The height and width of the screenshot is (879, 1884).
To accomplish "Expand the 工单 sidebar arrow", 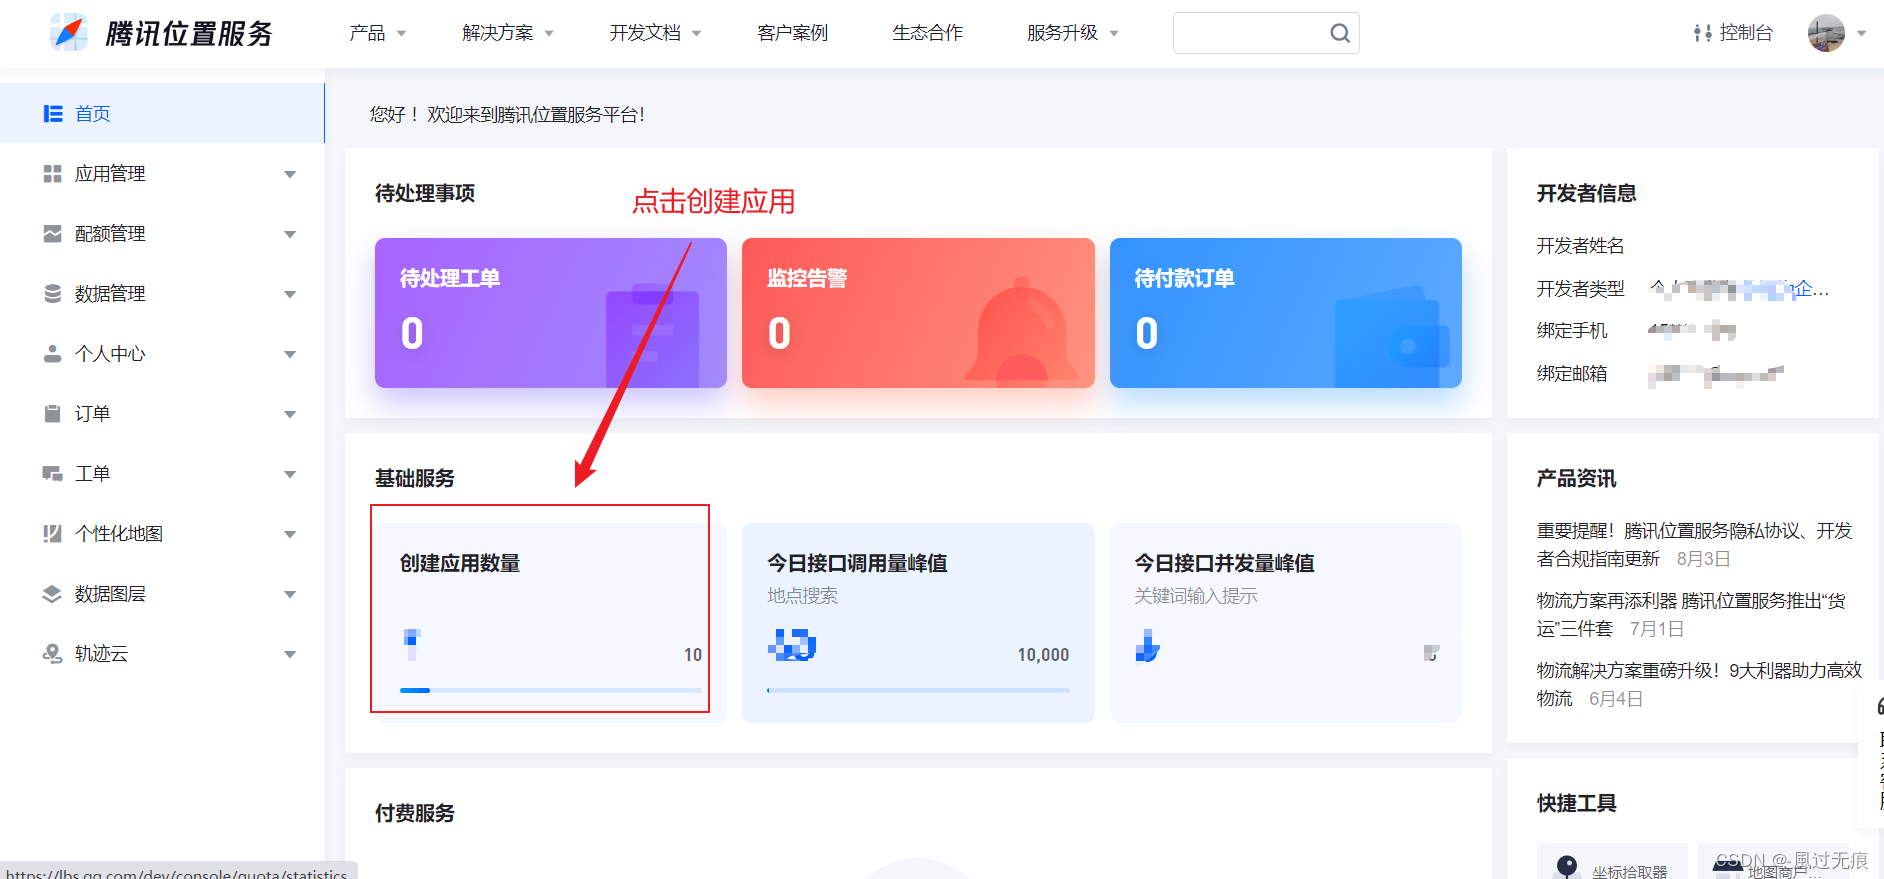I will 290,474.
